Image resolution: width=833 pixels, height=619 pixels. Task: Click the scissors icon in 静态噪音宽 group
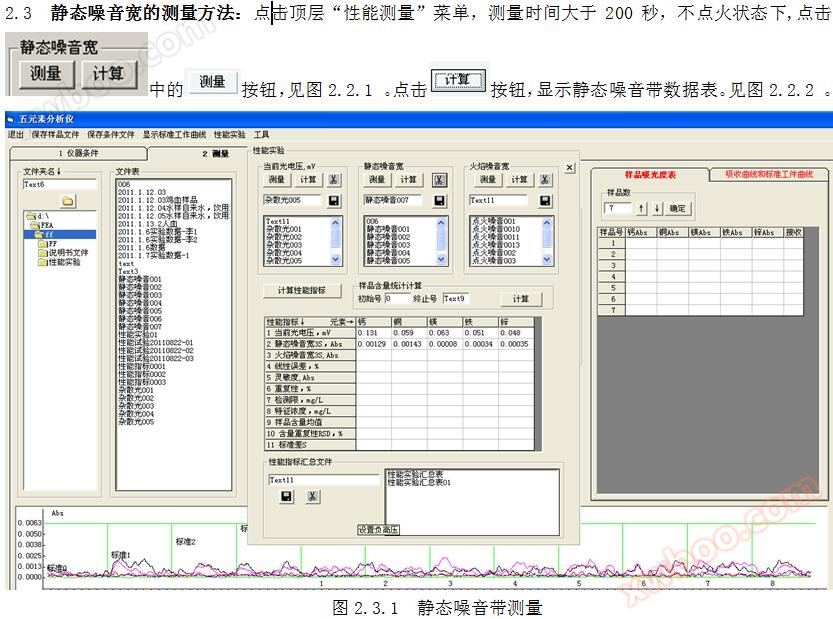coord(438,180)
